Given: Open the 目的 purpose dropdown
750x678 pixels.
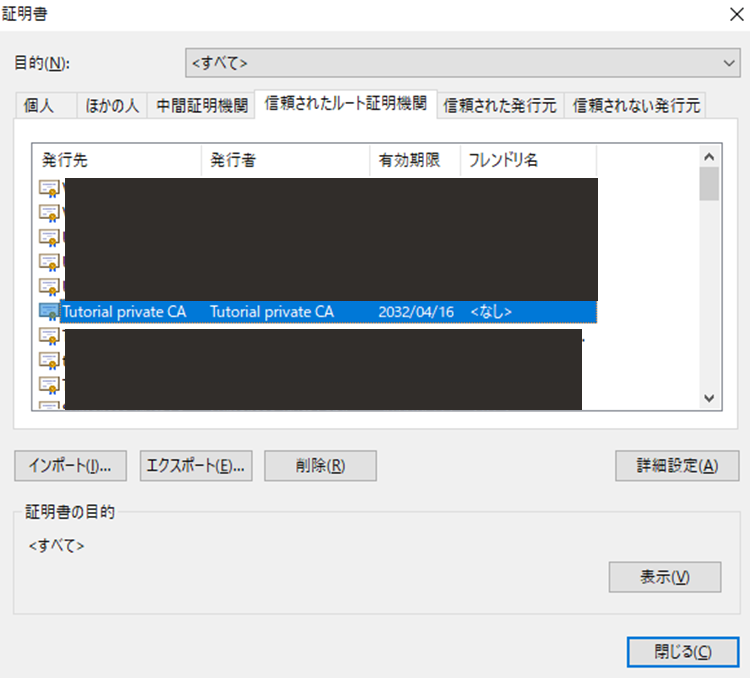Looking at the screenshot, I should click(x=462, y=62).
